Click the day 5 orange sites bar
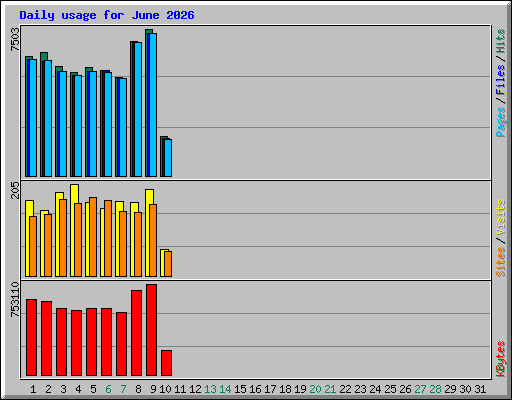The image size is (512, 400). [x=93, y=237]
